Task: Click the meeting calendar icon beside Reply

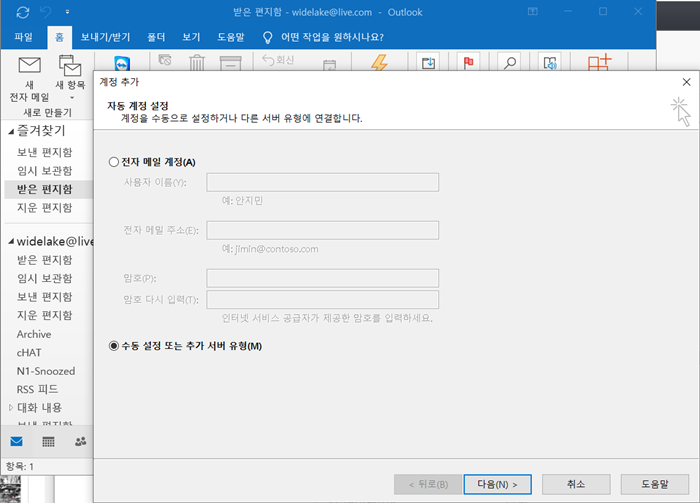Action: tap(329, 65)
